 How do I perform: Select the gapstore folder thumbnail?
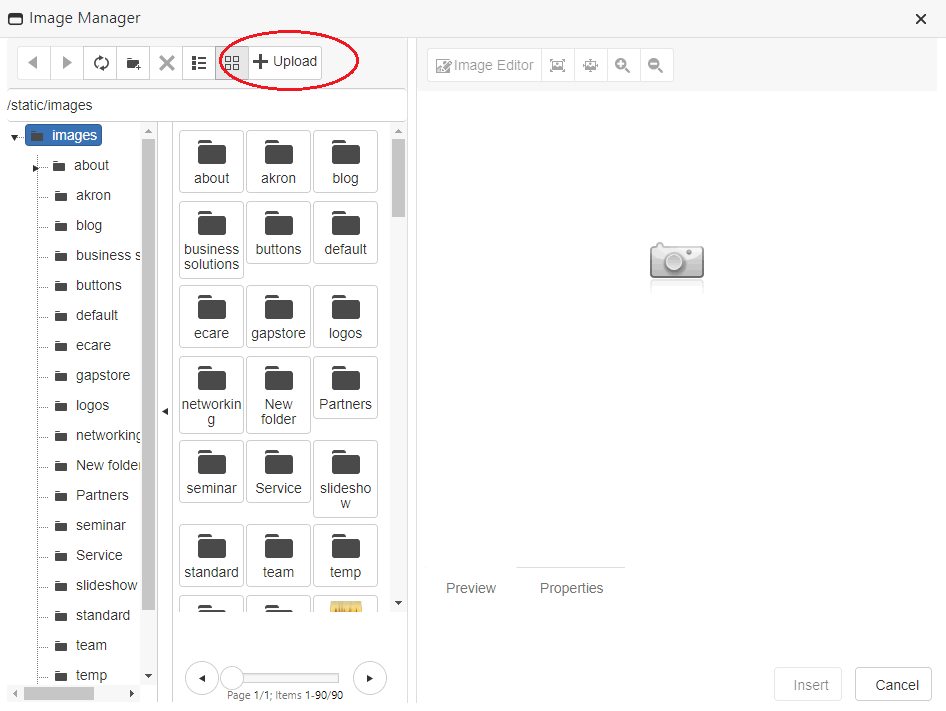(278, 317)
